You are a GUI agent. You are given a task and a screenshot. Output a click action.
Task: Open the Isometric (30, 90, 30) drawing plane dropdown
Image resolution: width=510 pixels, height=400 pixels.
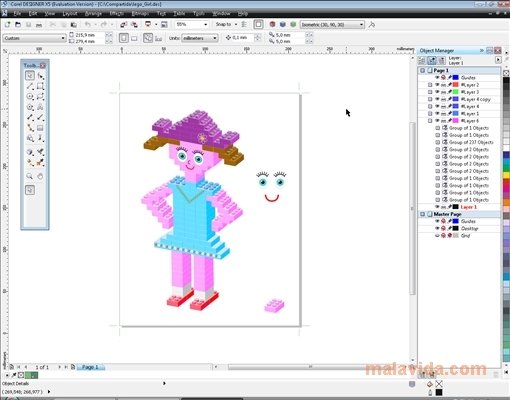361,25
